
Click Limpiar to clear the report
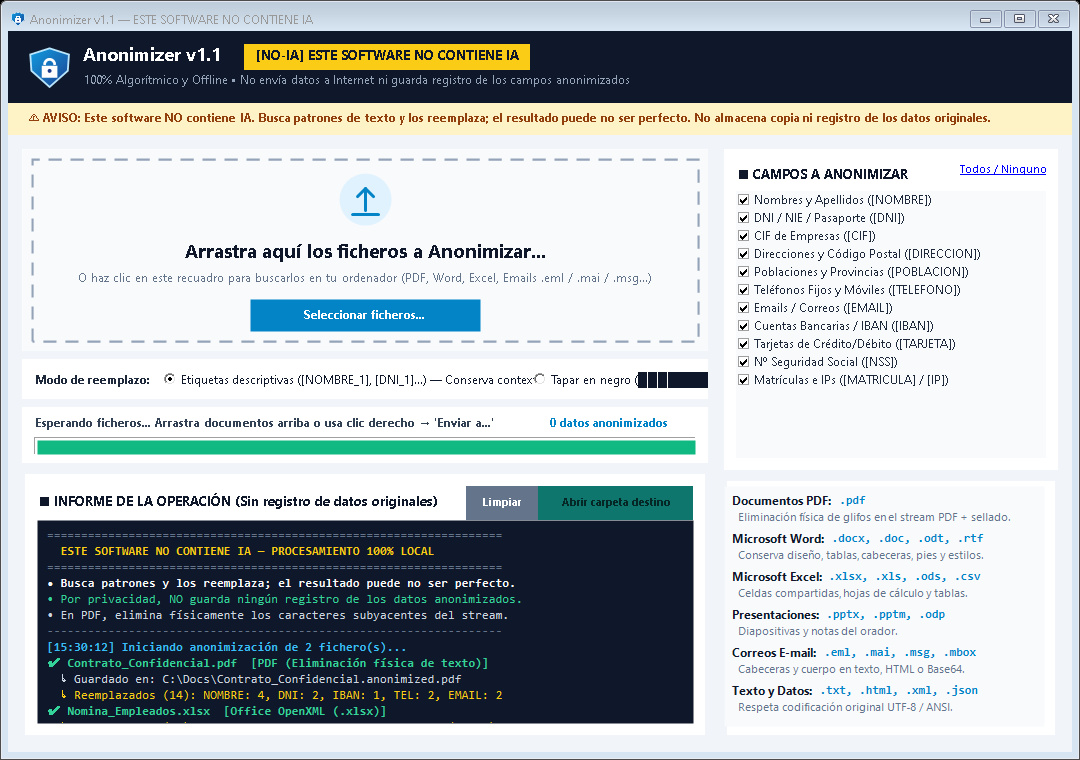click(501, 502)
